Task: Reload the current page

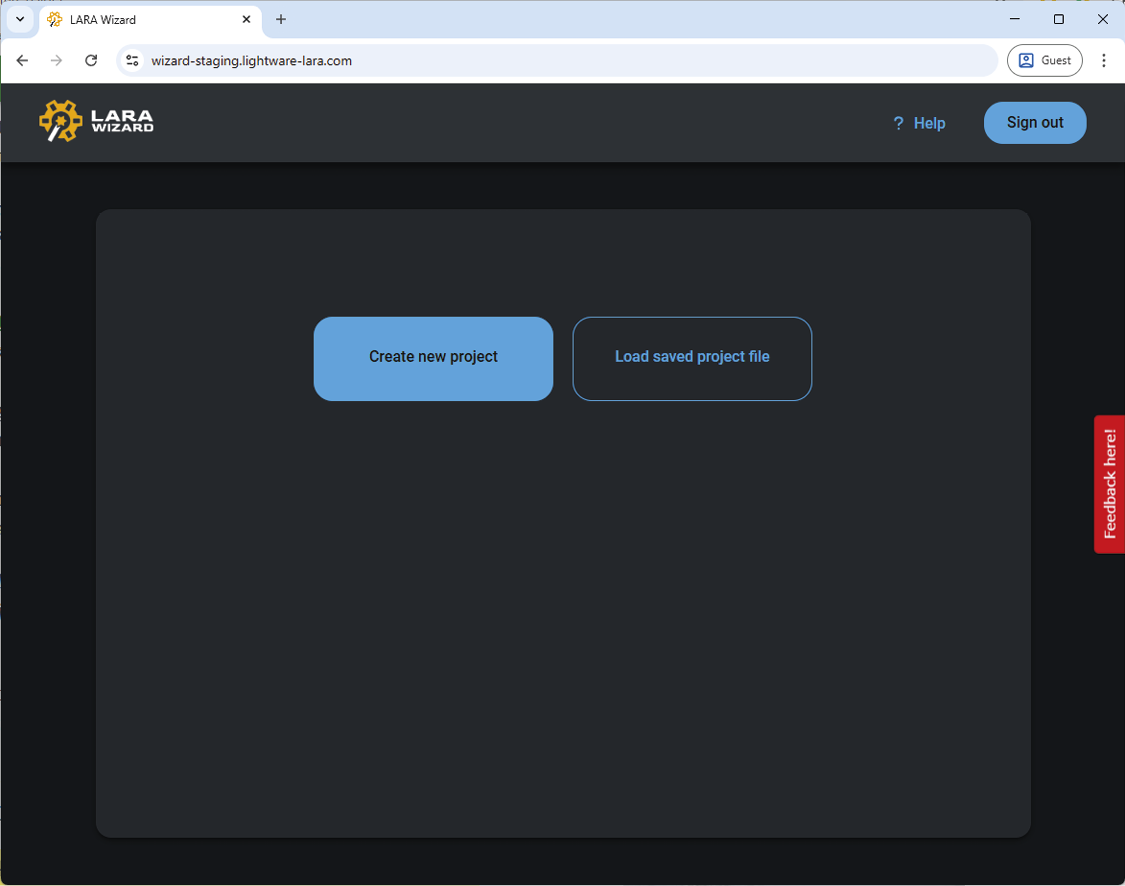Action: point(91,61)
